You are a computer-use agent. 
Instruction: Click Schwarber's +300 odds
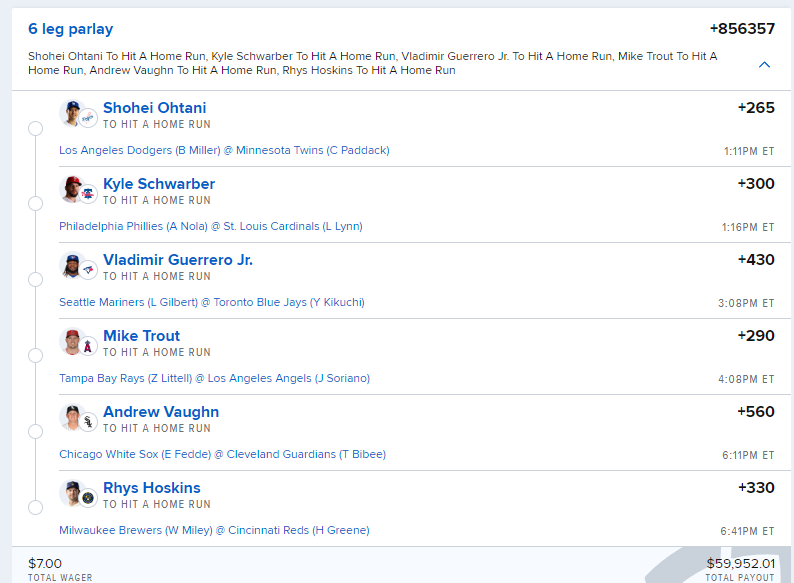pyautogui.click(x=756, y=184)
